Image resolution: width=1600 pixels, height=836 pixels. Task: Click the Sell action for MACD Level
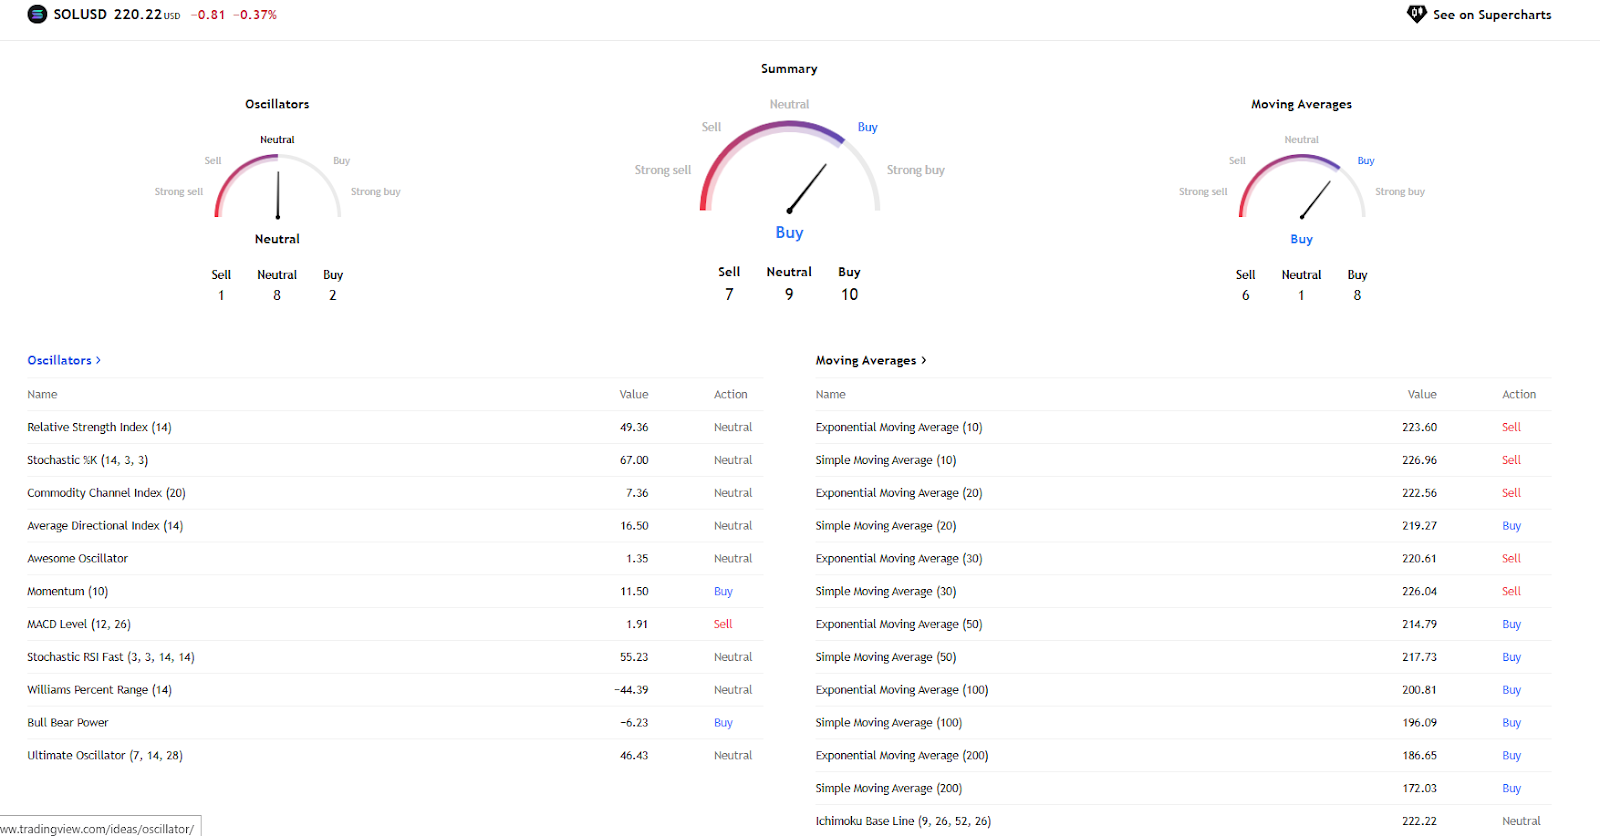point(723,624)
